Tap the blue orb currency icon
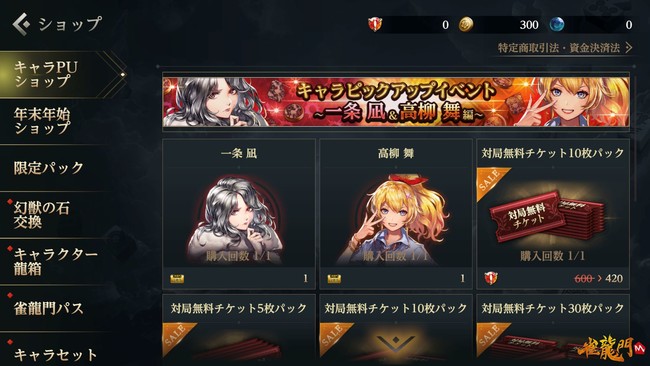 556,24
